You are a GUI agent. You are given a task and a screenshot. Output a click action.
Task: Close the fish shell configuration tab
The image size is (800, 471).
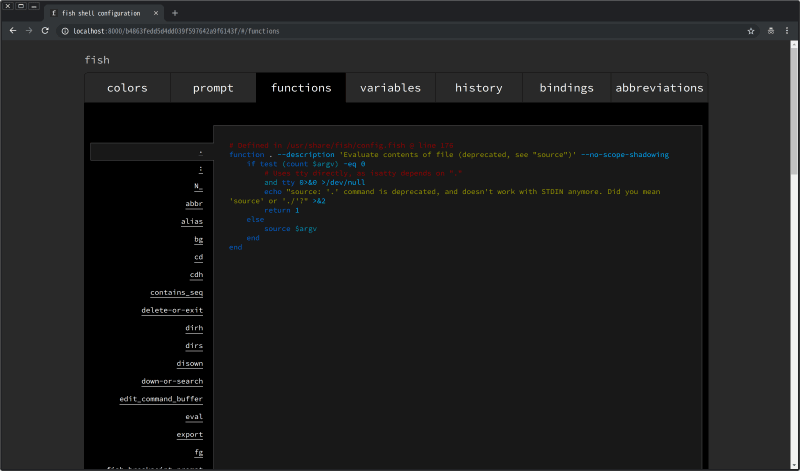[x=156, y=13]
